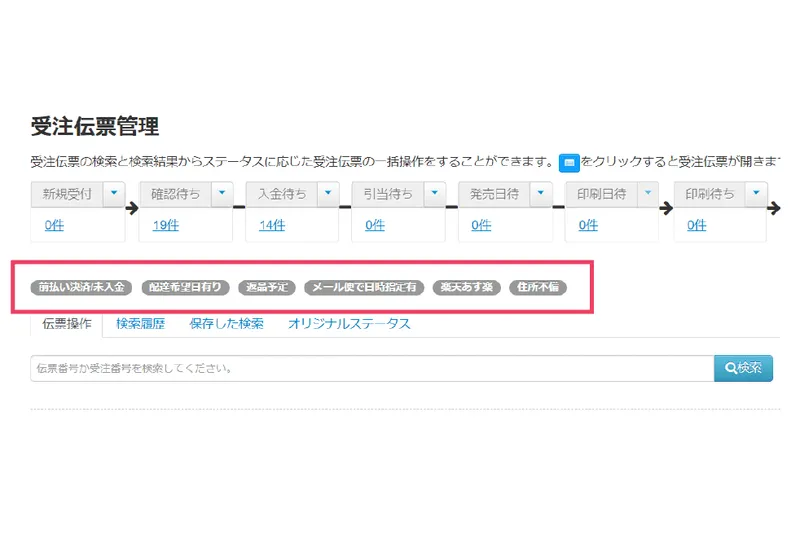Open the 0件 link under 印刷待ち

(696, 225)
